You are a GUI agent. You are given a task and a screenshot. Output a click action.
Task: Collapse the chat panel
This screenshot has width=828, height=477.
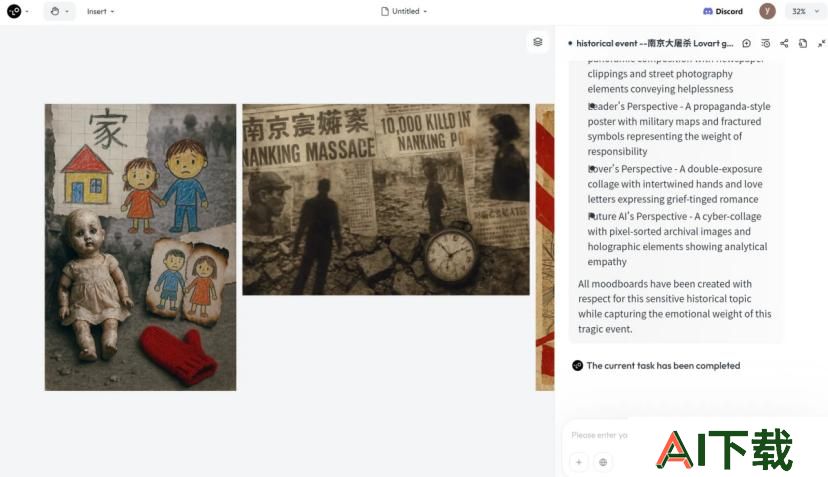(x=821, y=43)
